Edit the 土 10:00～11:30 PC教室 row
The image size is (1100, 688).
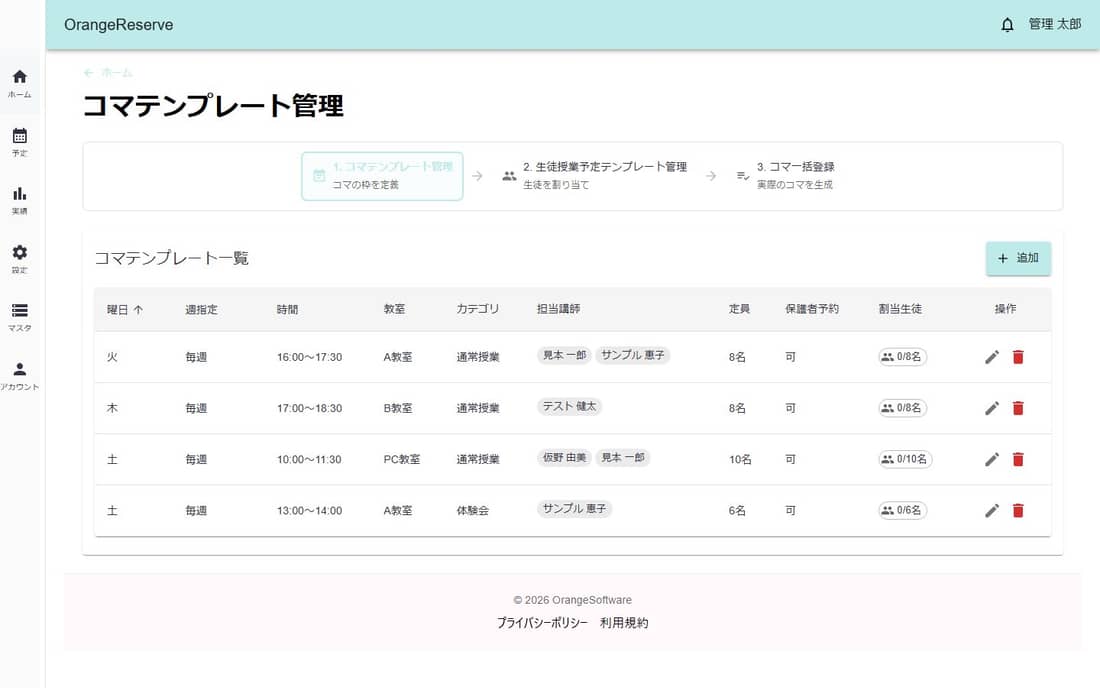991,459
